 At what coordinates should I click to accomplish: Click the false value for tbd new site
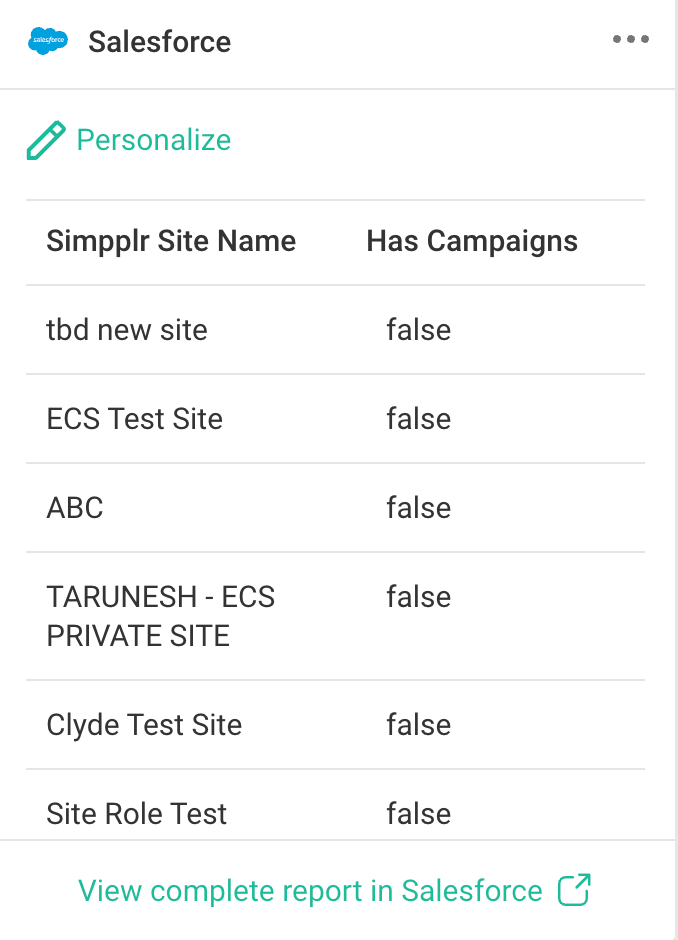click(418, 330)
